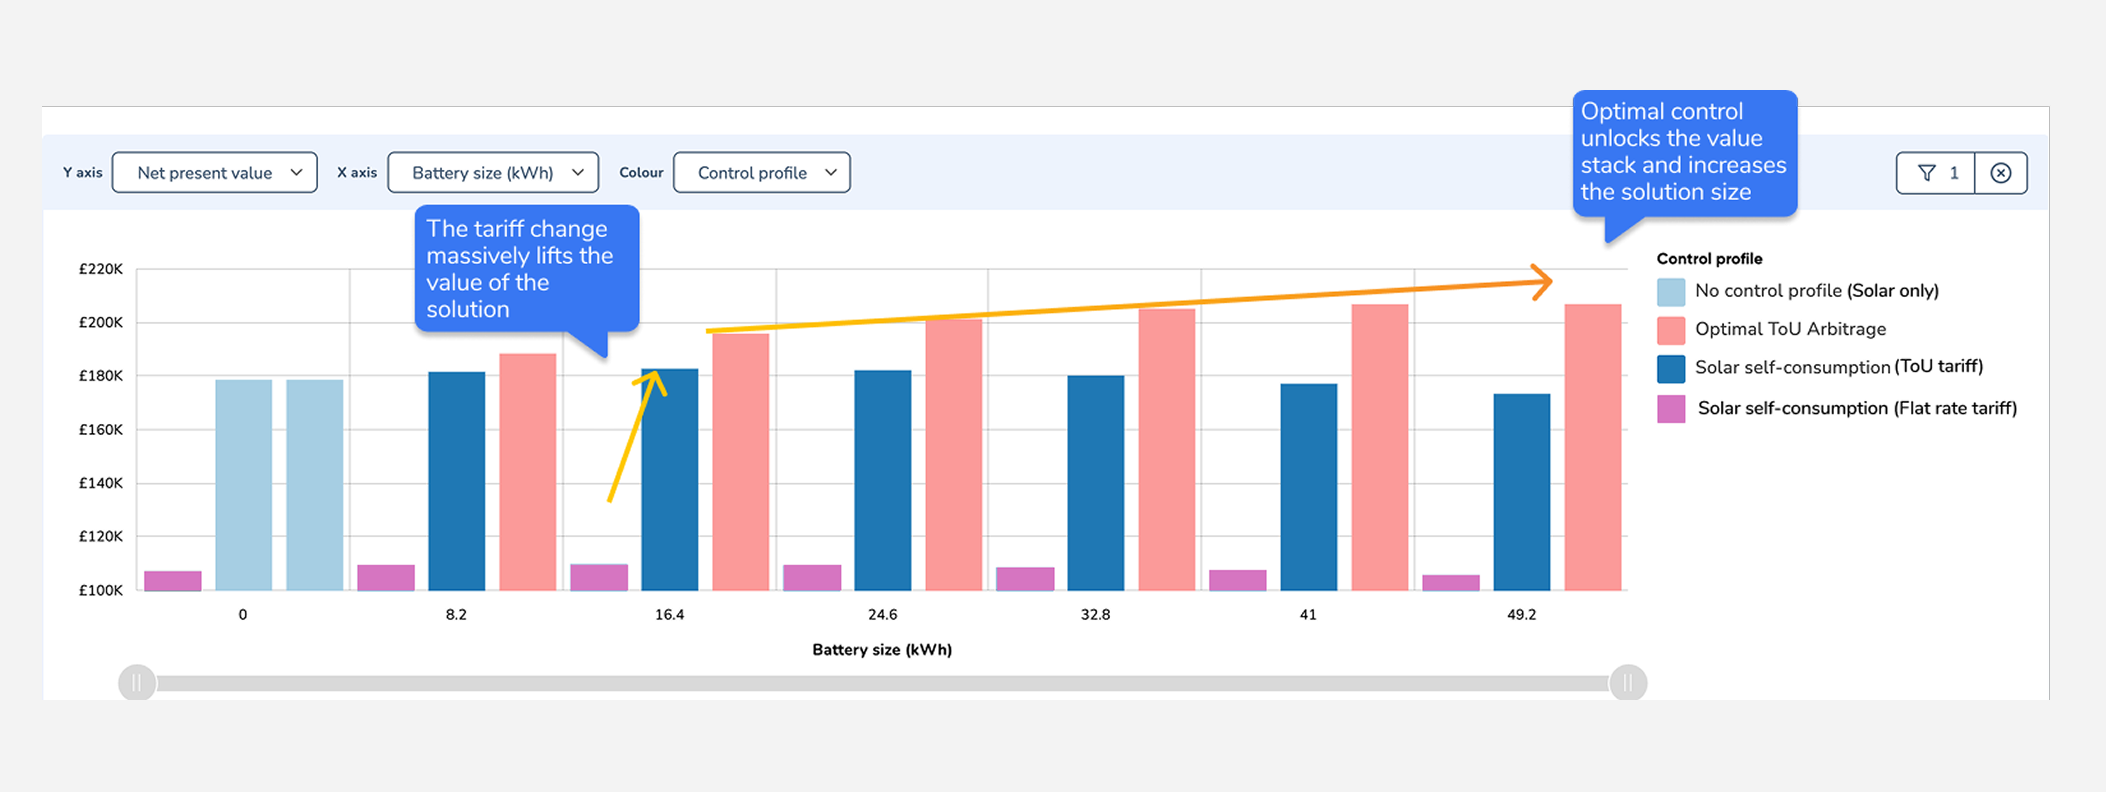The height and width of the screenshot is (792, 2106).
Task: Click the £100K y-axis label
Action: point(101,590)
